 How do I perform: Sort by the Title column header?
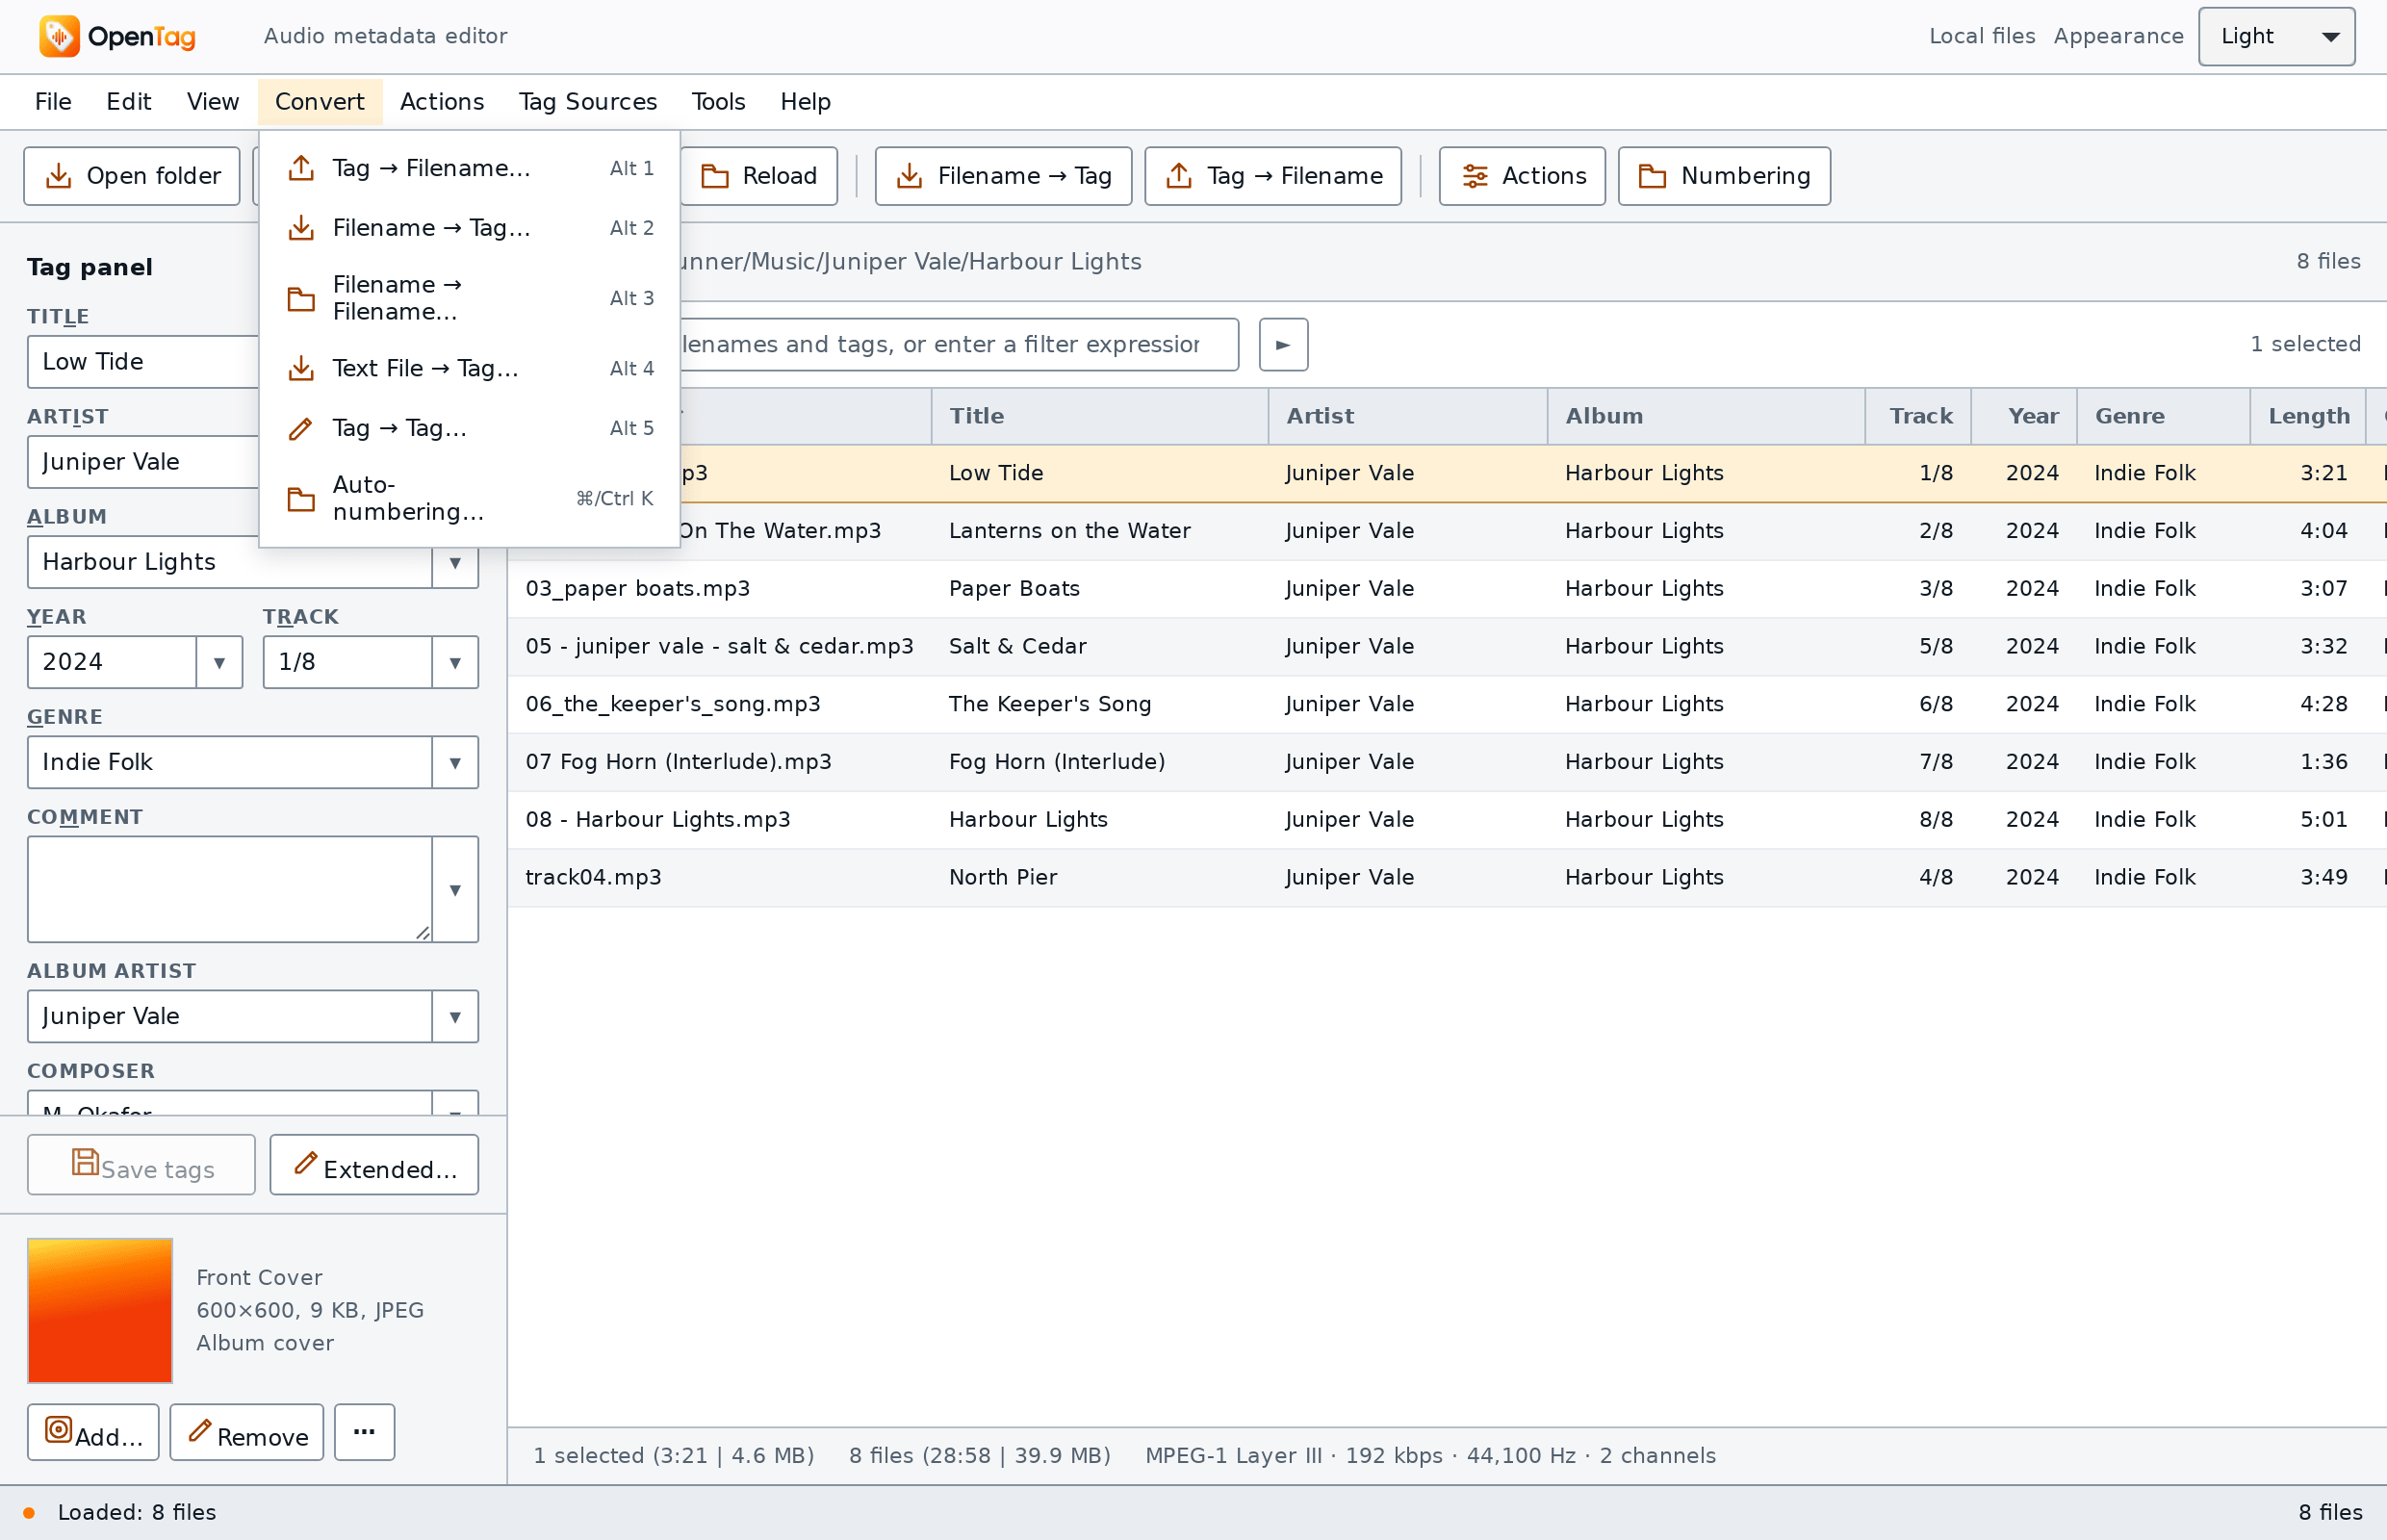1100,416
